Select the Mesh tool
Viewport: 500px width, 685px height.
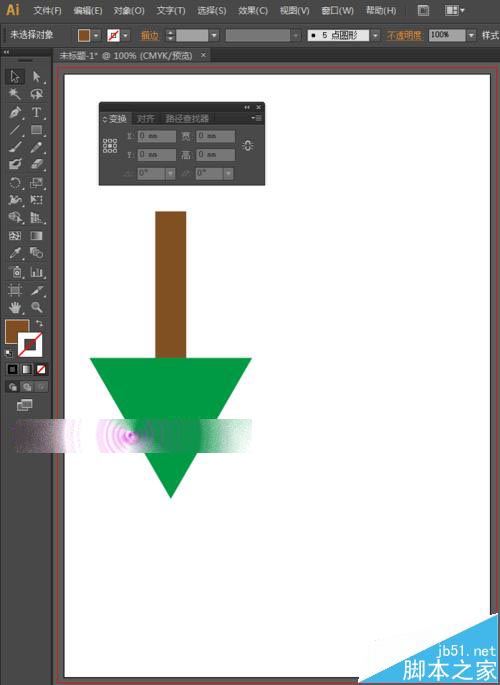(15, 236)
